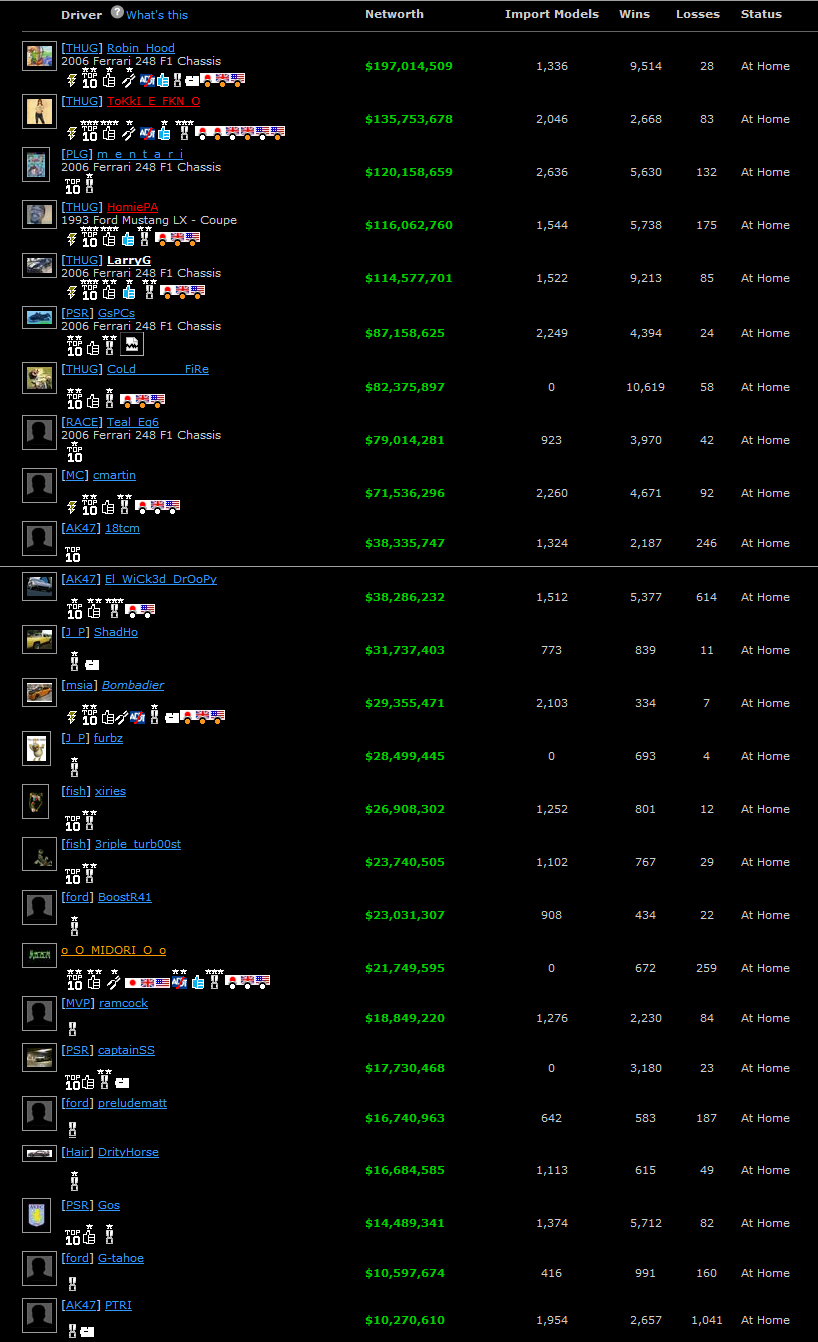The image size is (818, 1342).
Task: Click the question mark help icon beside Driver
Action: coord(117,13)
